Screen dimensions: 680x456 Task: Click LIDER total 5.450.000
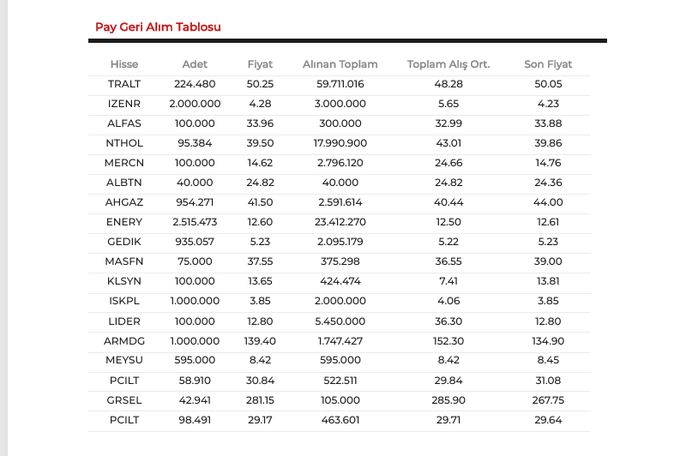tap(340, 321)
